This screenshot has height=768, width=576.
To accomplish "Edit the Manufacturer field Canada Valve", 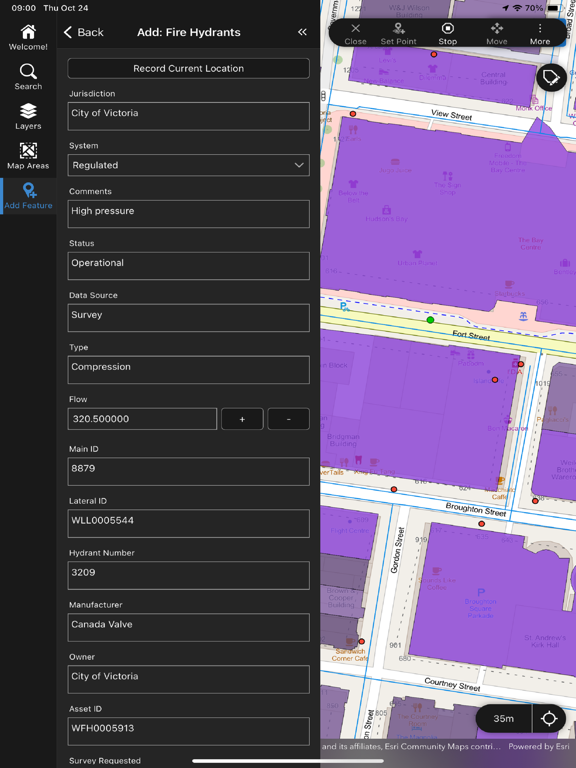I will tap(189, 627).
